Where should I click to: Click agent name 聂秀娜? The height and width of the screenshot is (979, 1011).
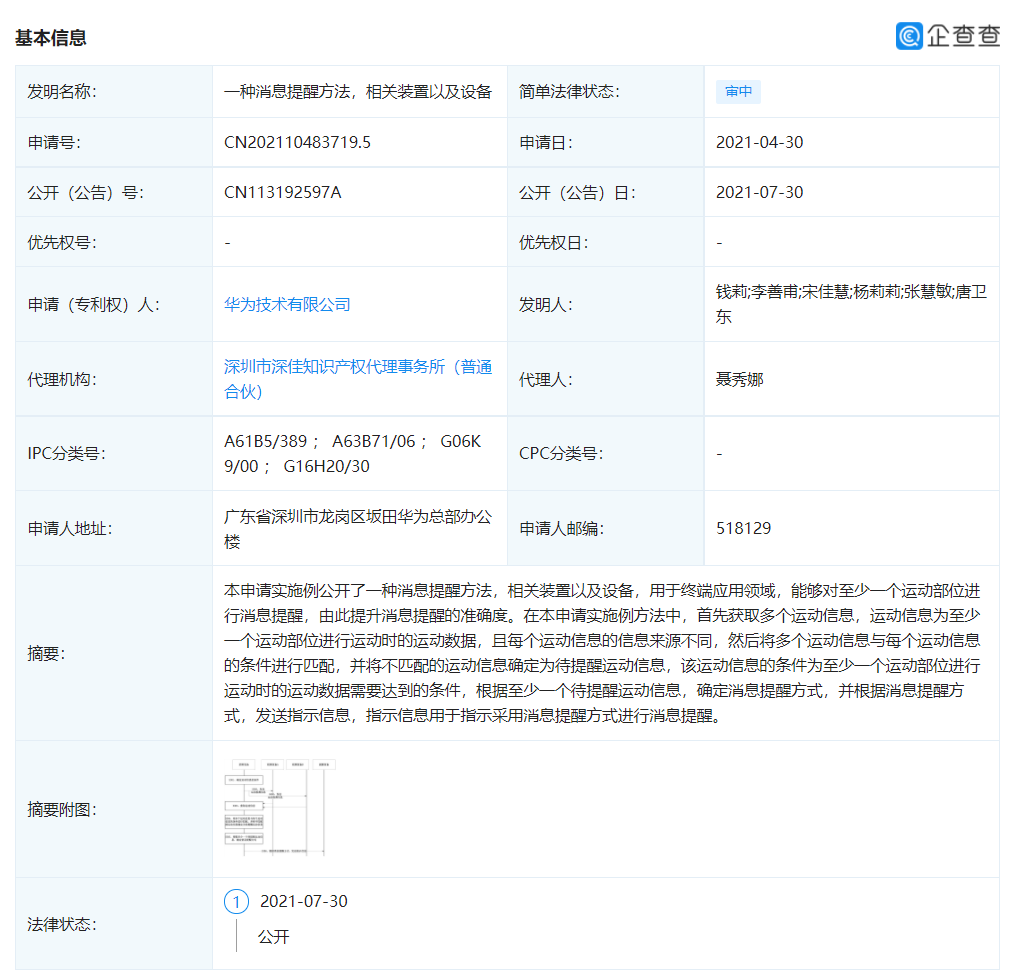tap(740, 379)
